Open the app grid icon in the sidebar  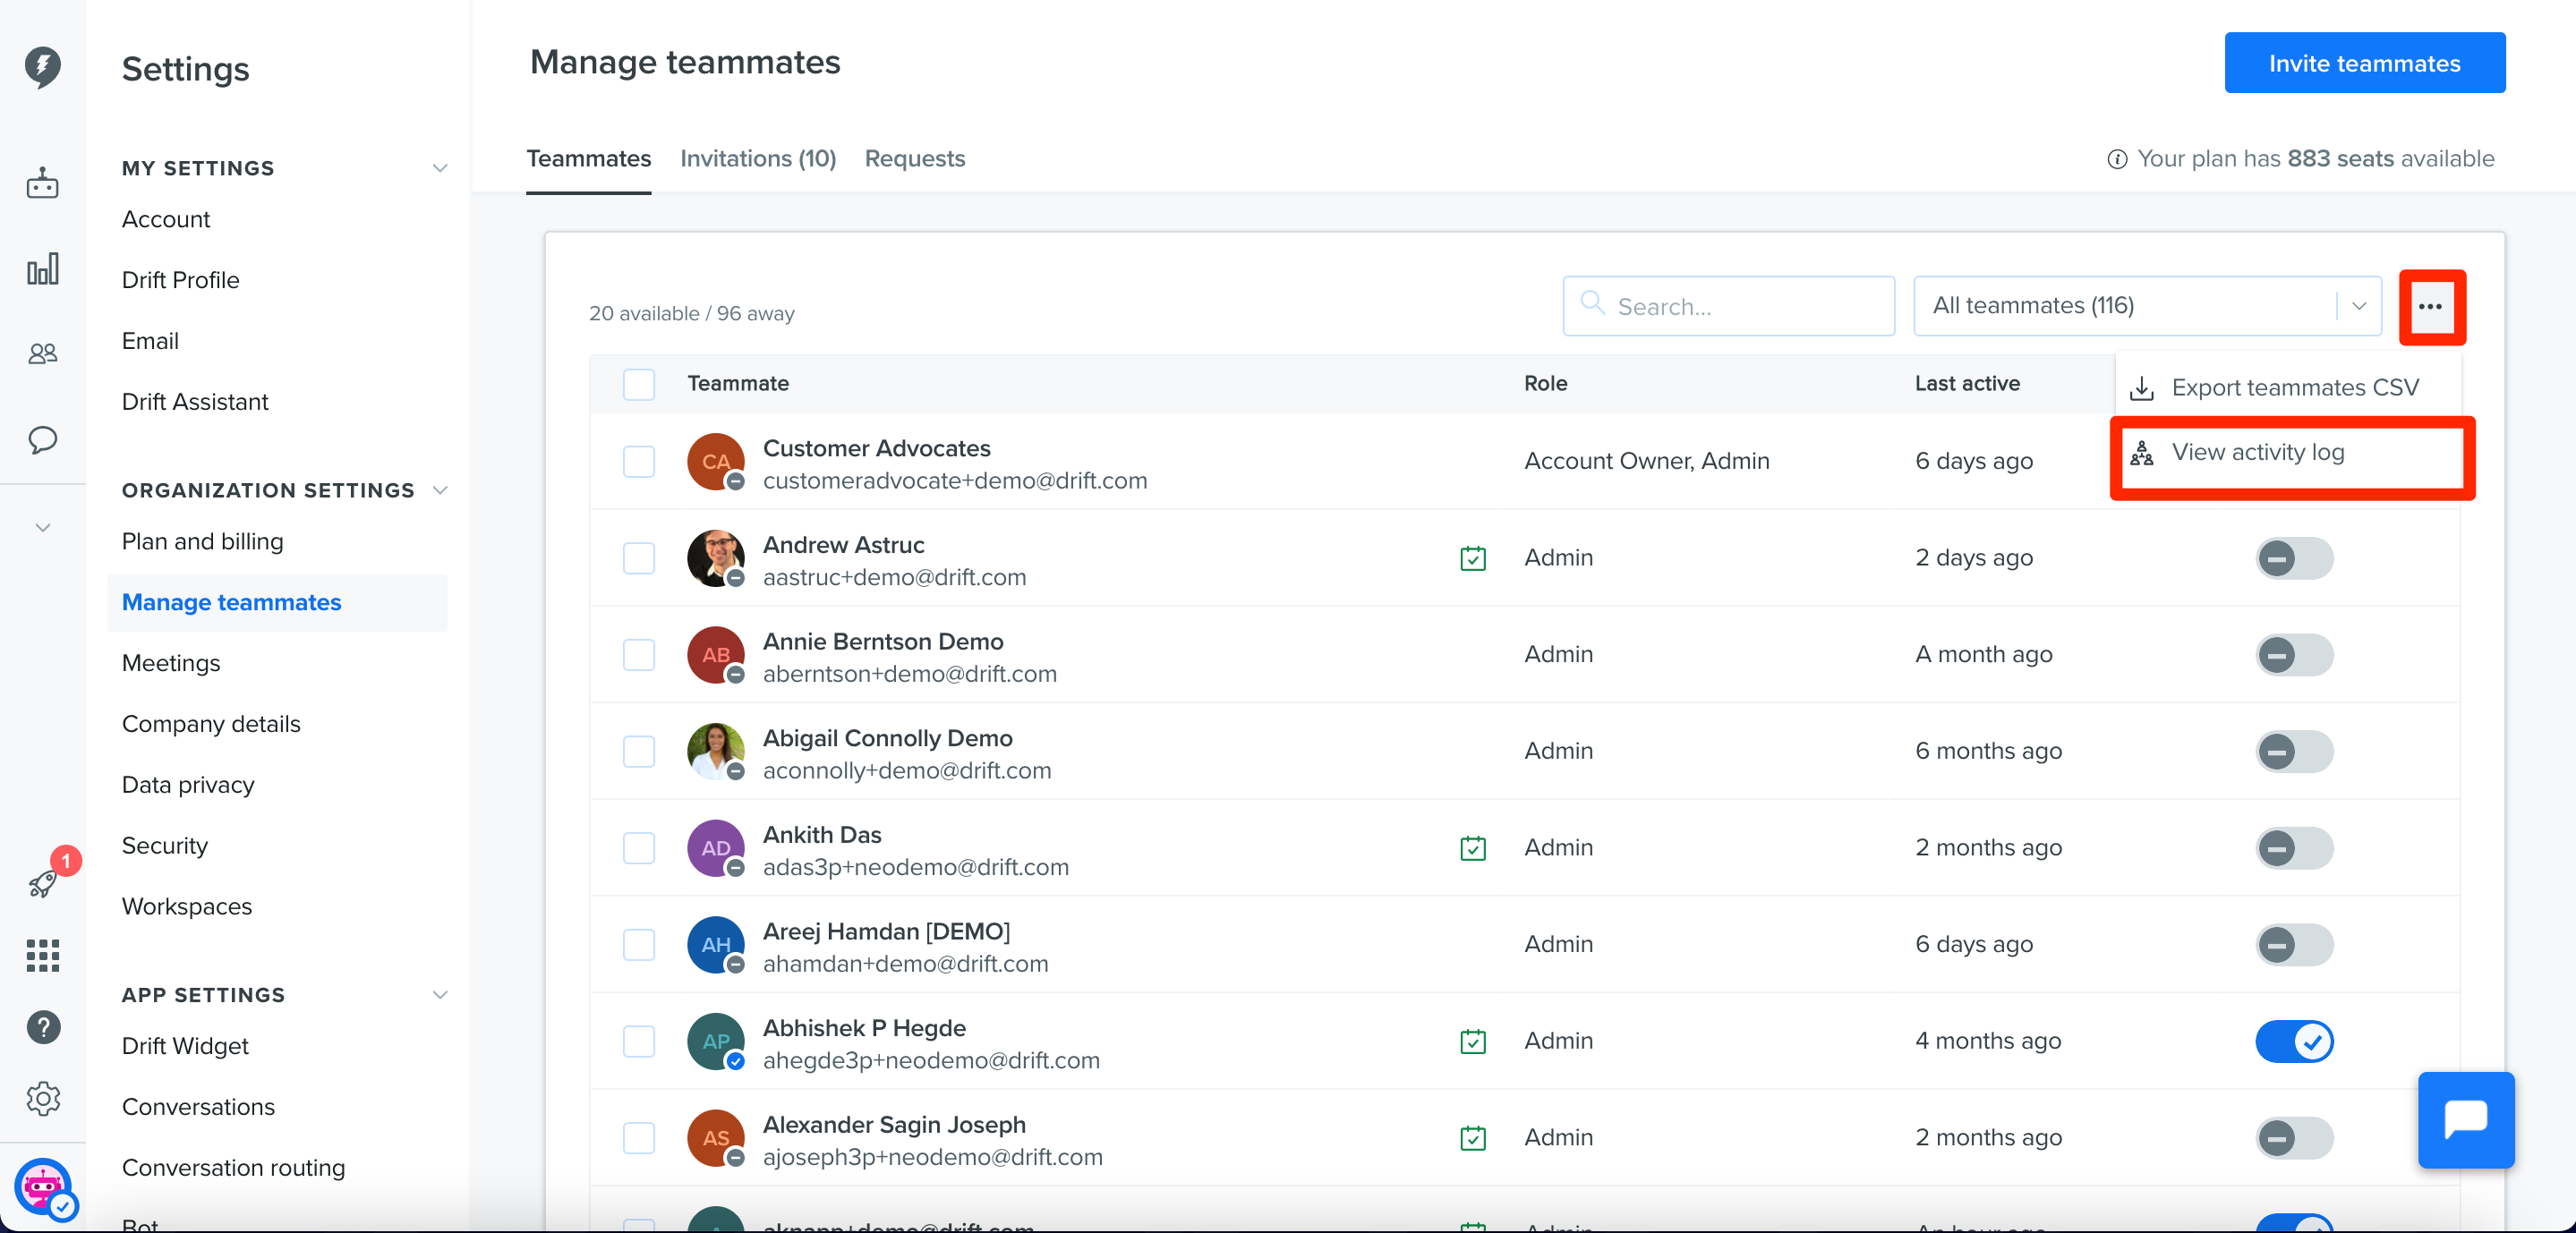42,955
